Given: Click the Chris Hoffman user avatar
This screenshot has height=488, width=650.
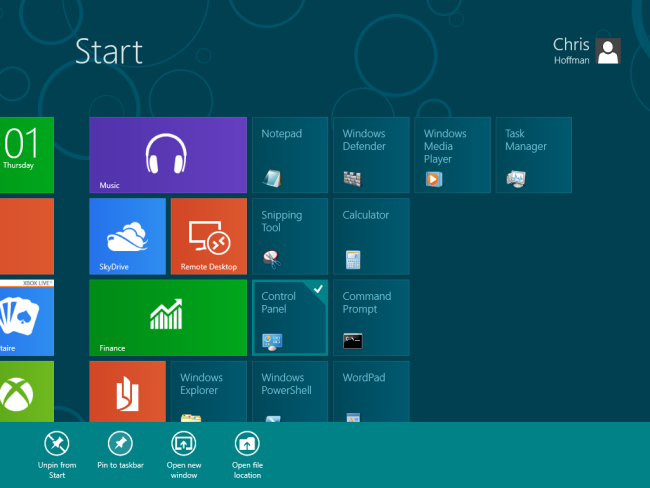Looking at the screenshot, I should (x=608, y=51).
